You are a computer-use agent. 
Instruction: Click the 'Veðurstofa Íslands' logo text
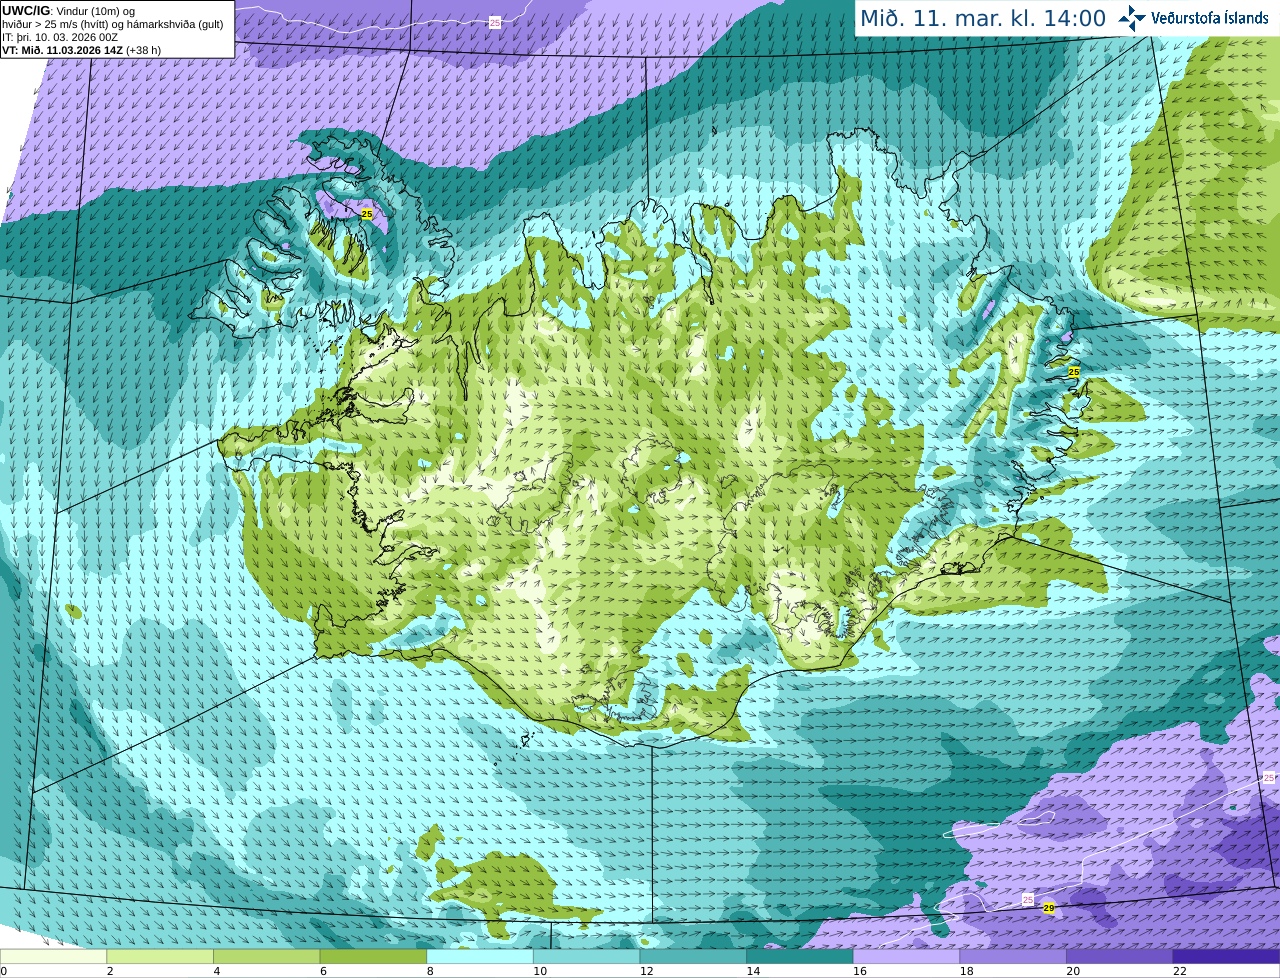(1209, 18)
